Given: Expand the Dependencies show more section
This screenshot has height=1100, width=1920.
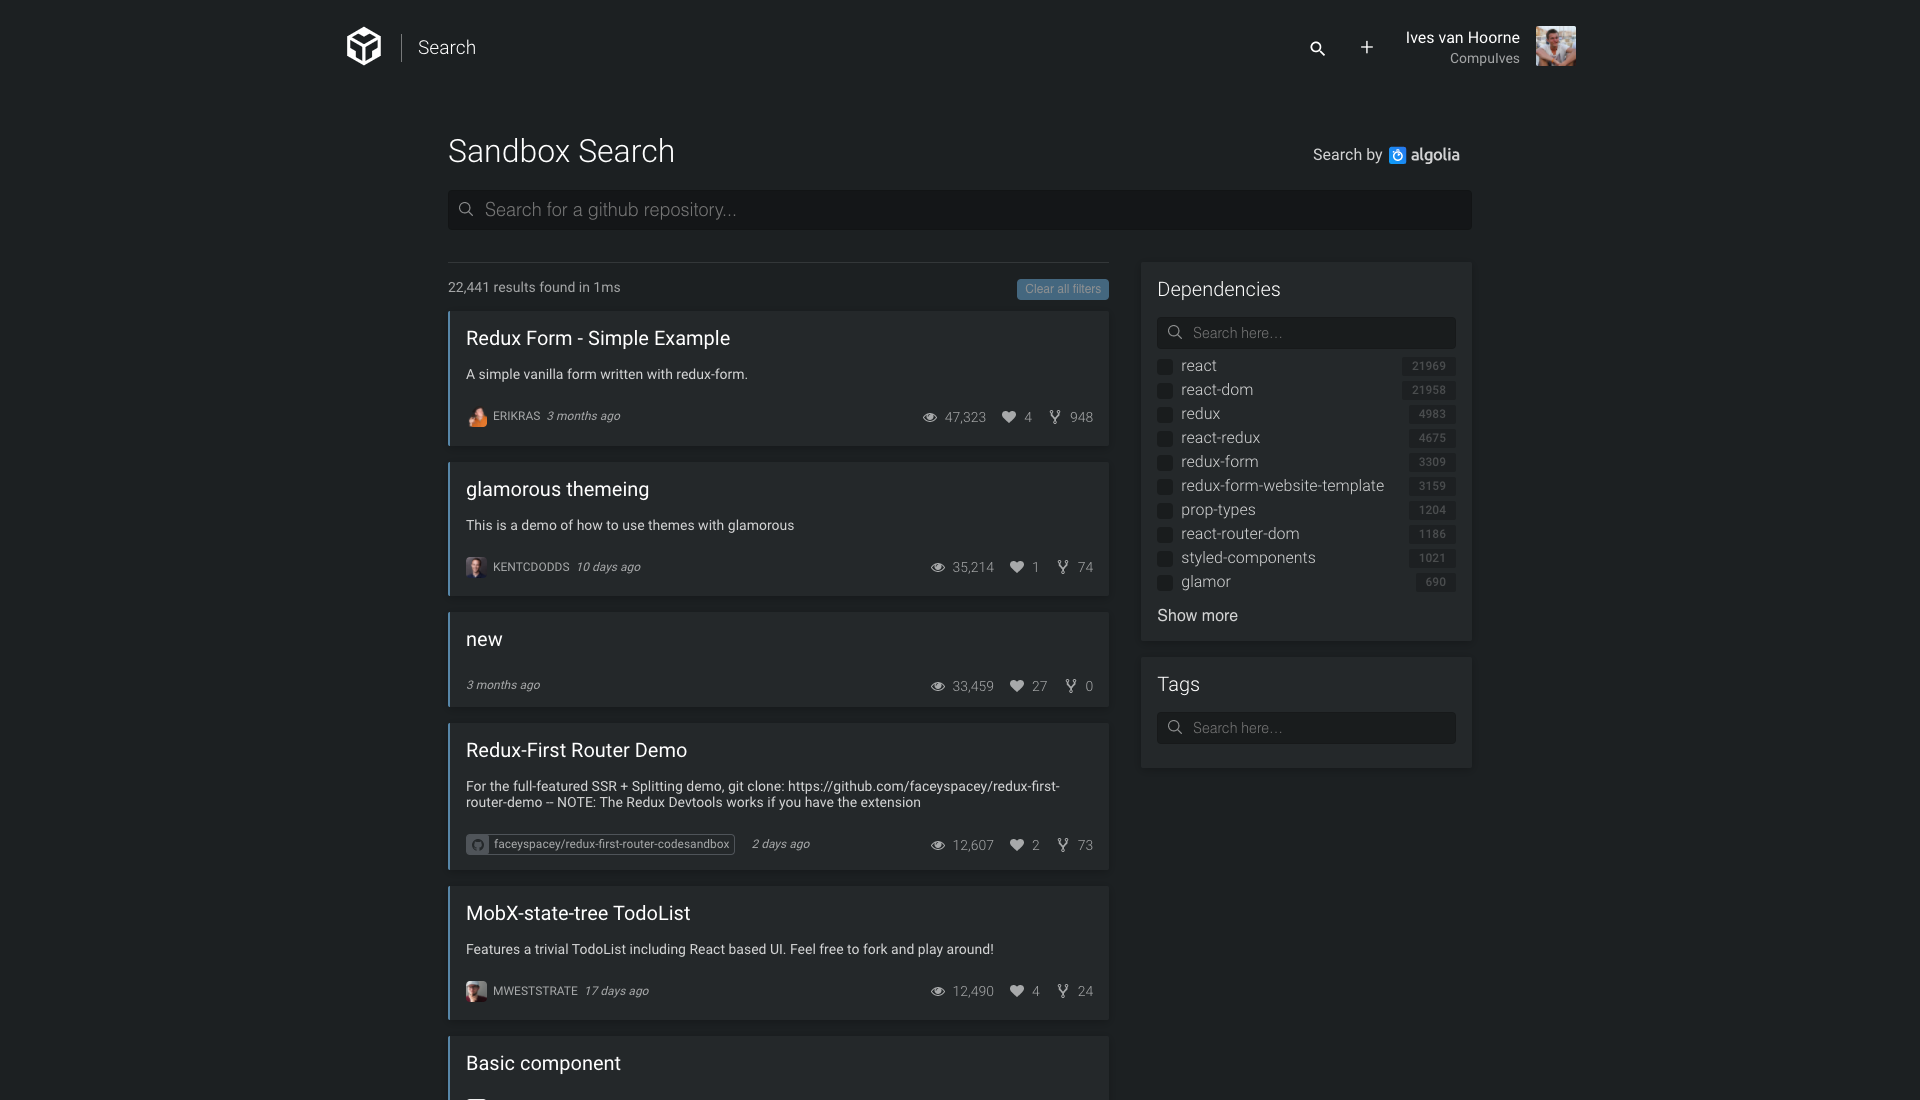Looking at the screenshot, I should (1196, 615).
